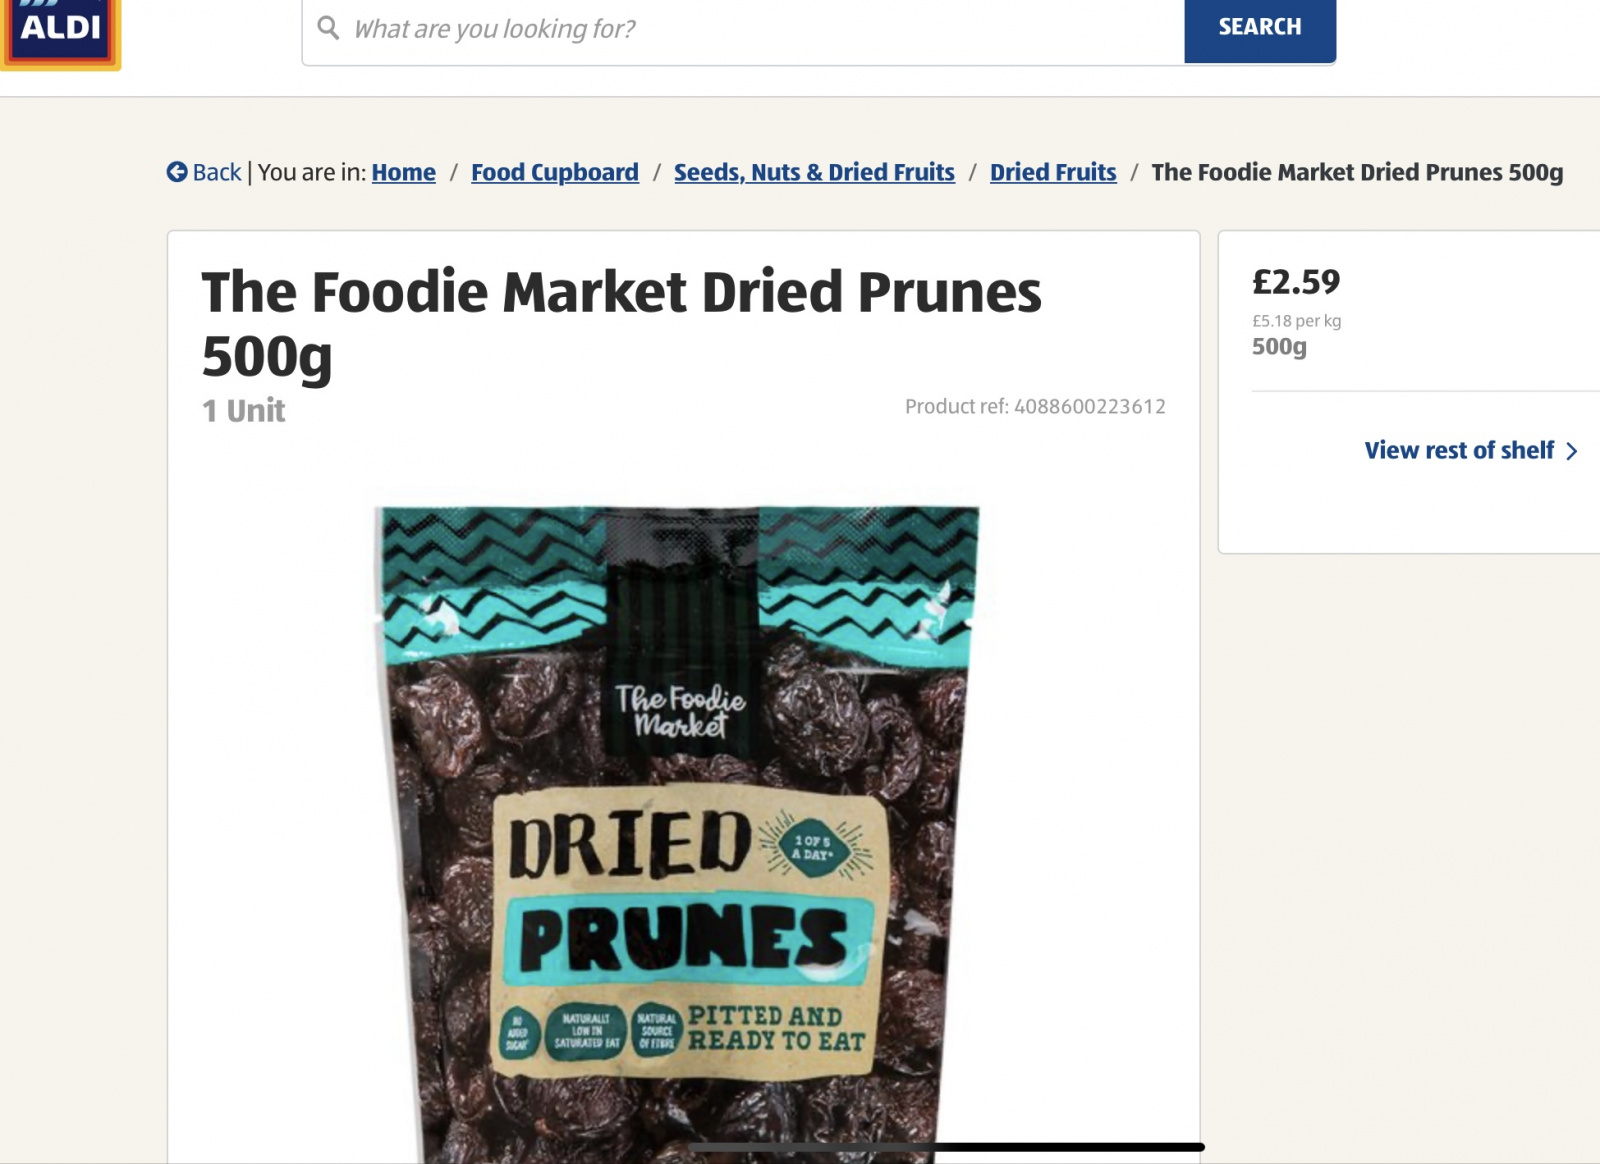Image resolution: width=1600 pixels, height=1164 pixels.
Task: Click the £2.59 price label
Action: [1296, 282]
